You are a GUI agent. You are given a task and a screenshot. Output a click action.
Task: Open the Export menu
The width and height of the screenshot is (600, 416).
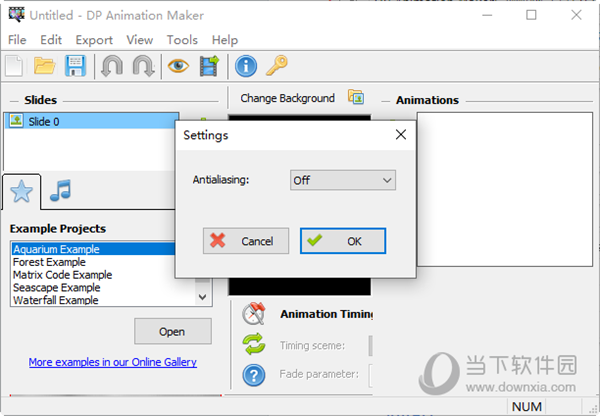(x=94, y=40)
